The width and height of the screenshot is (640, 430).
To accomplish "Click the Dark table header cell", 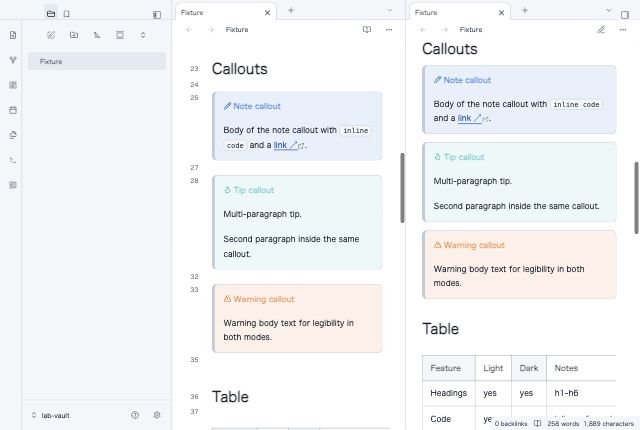I will 529,368.
